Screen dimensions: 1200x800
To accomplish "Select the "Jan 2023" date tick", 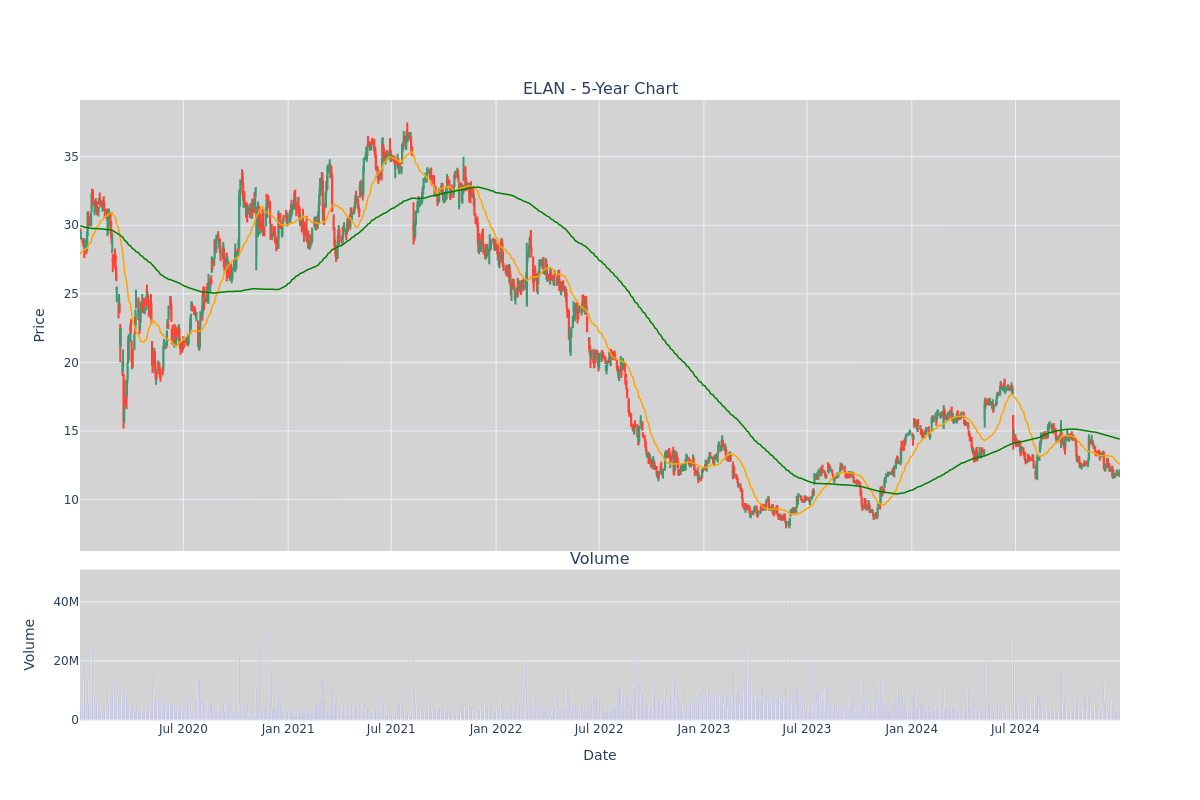I will [x=704, y=729].
